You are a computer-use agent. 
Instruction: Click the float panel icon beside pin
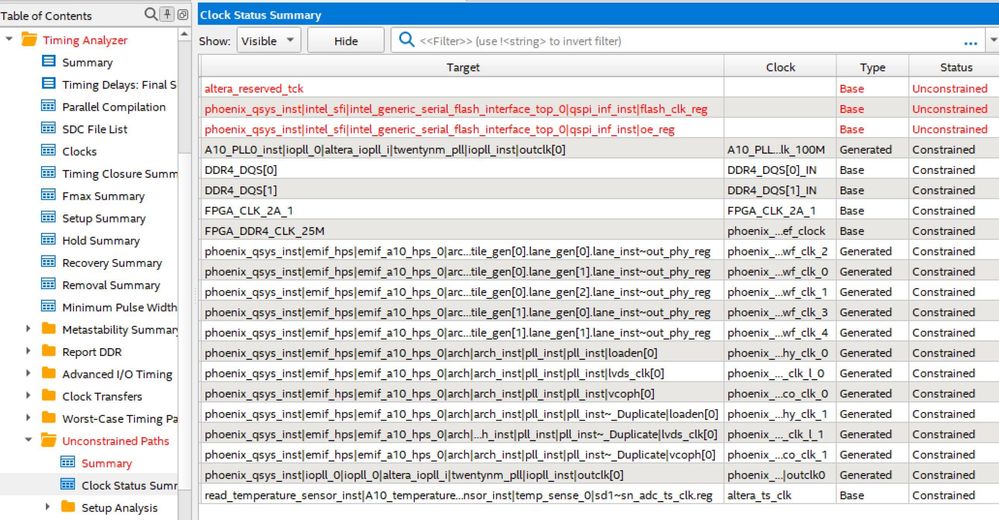182,14
